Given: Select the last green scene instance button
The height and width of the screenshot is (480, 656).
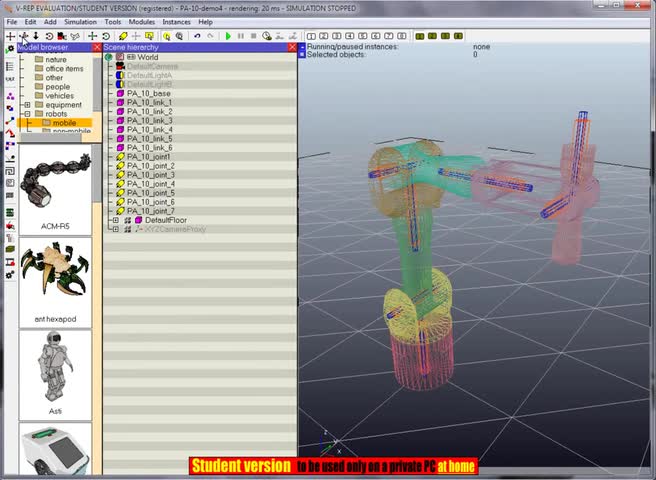Looking at the screenshot, I should click(459, 36).
